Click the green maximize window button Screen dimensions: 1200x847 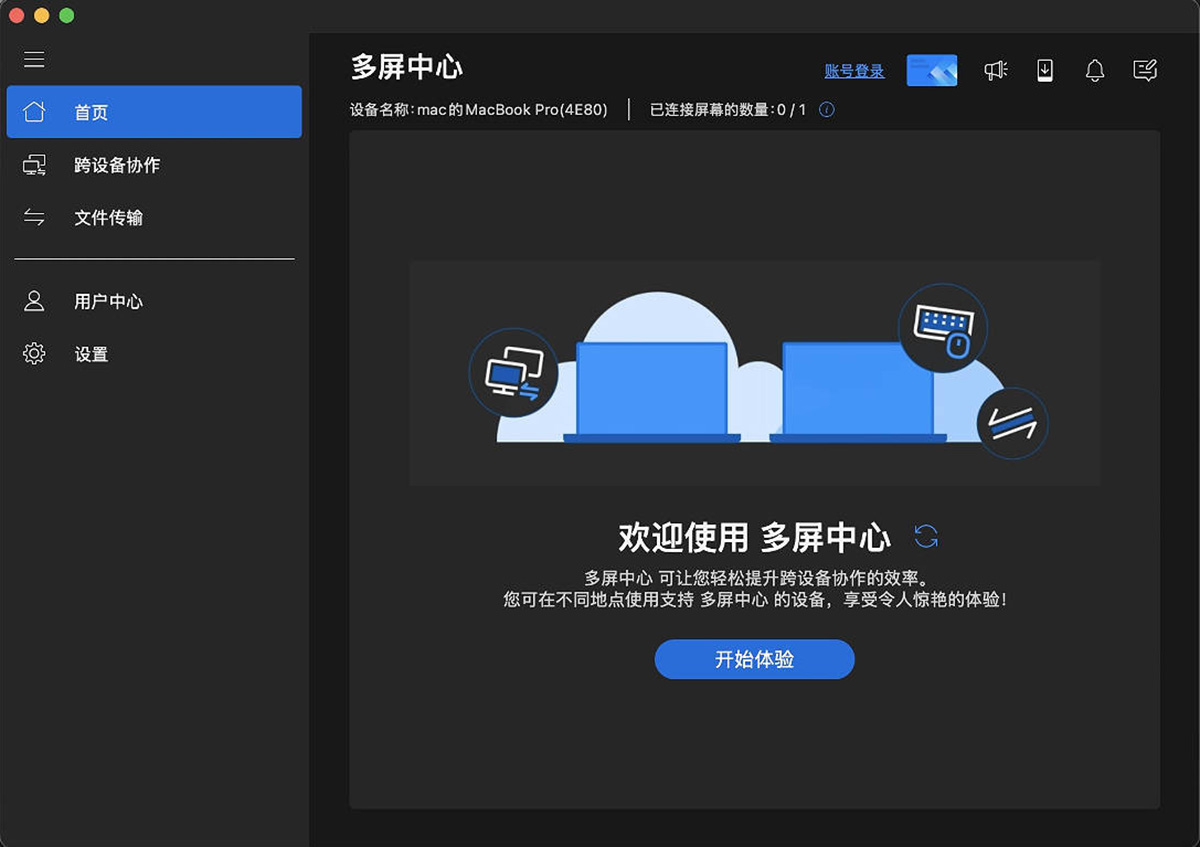tap(67, 16)
